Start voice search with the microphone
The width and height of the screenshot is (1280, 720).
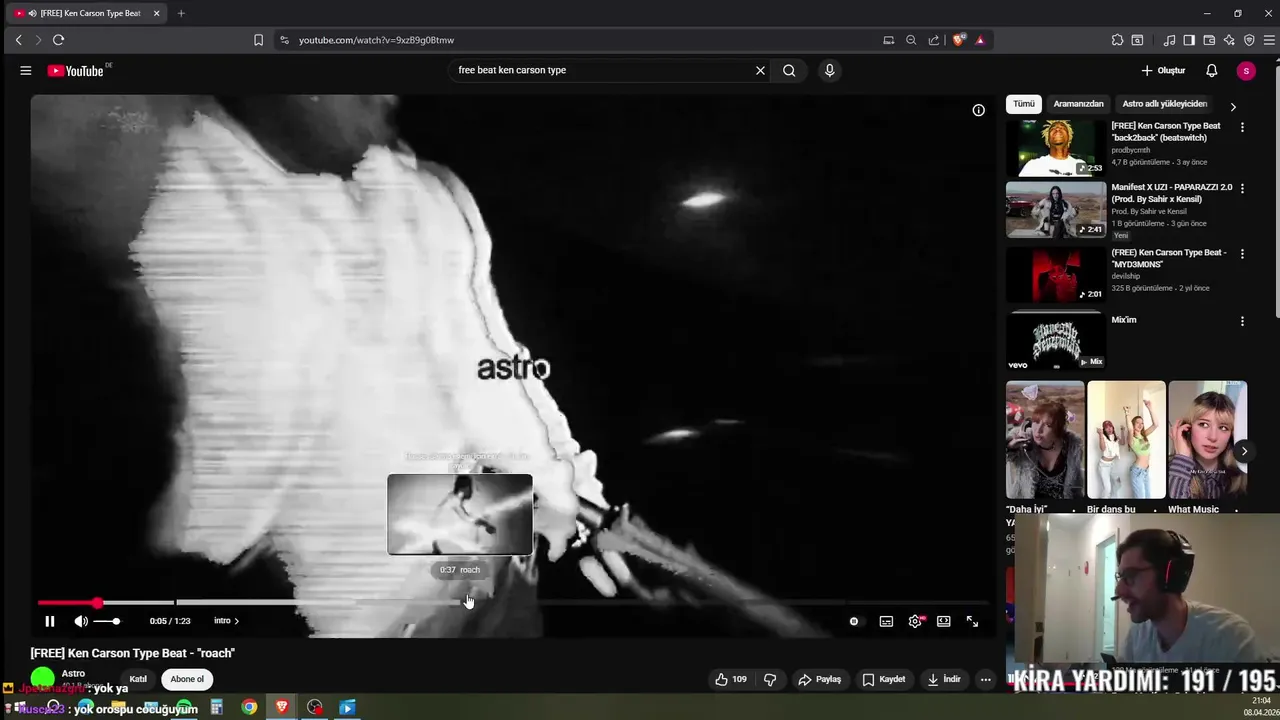click(829, 71)
